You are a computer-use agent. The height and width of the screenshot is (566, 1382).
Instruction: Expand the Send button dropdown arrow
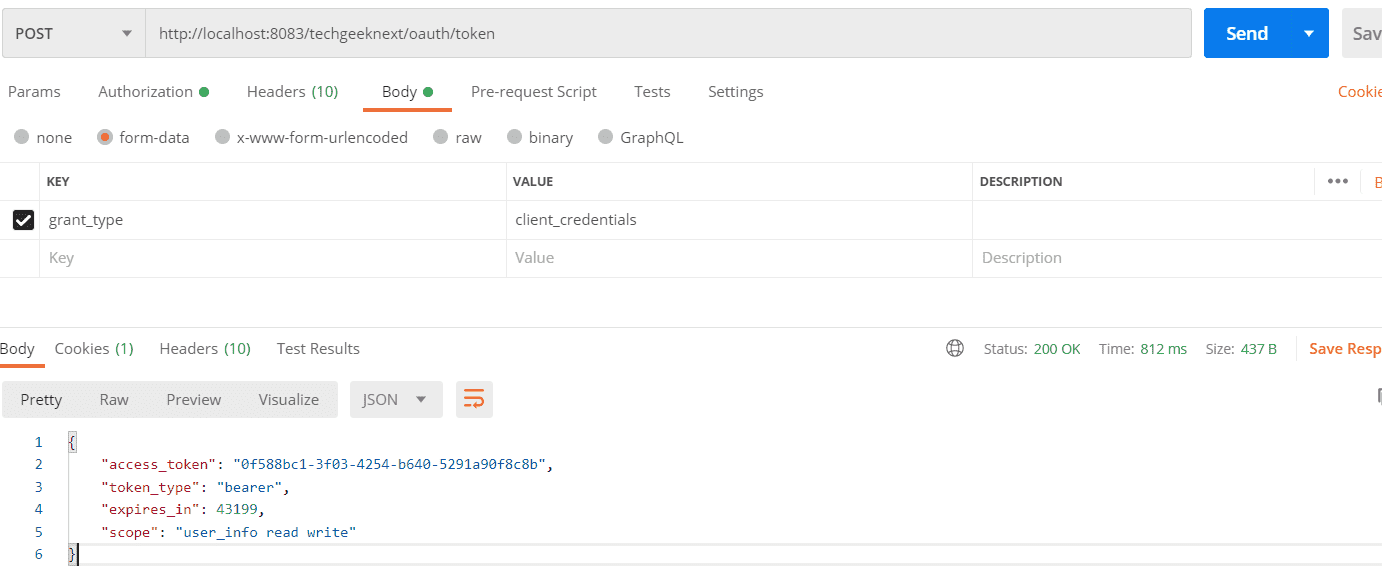pyautogui.click(x=1309, y=33)
